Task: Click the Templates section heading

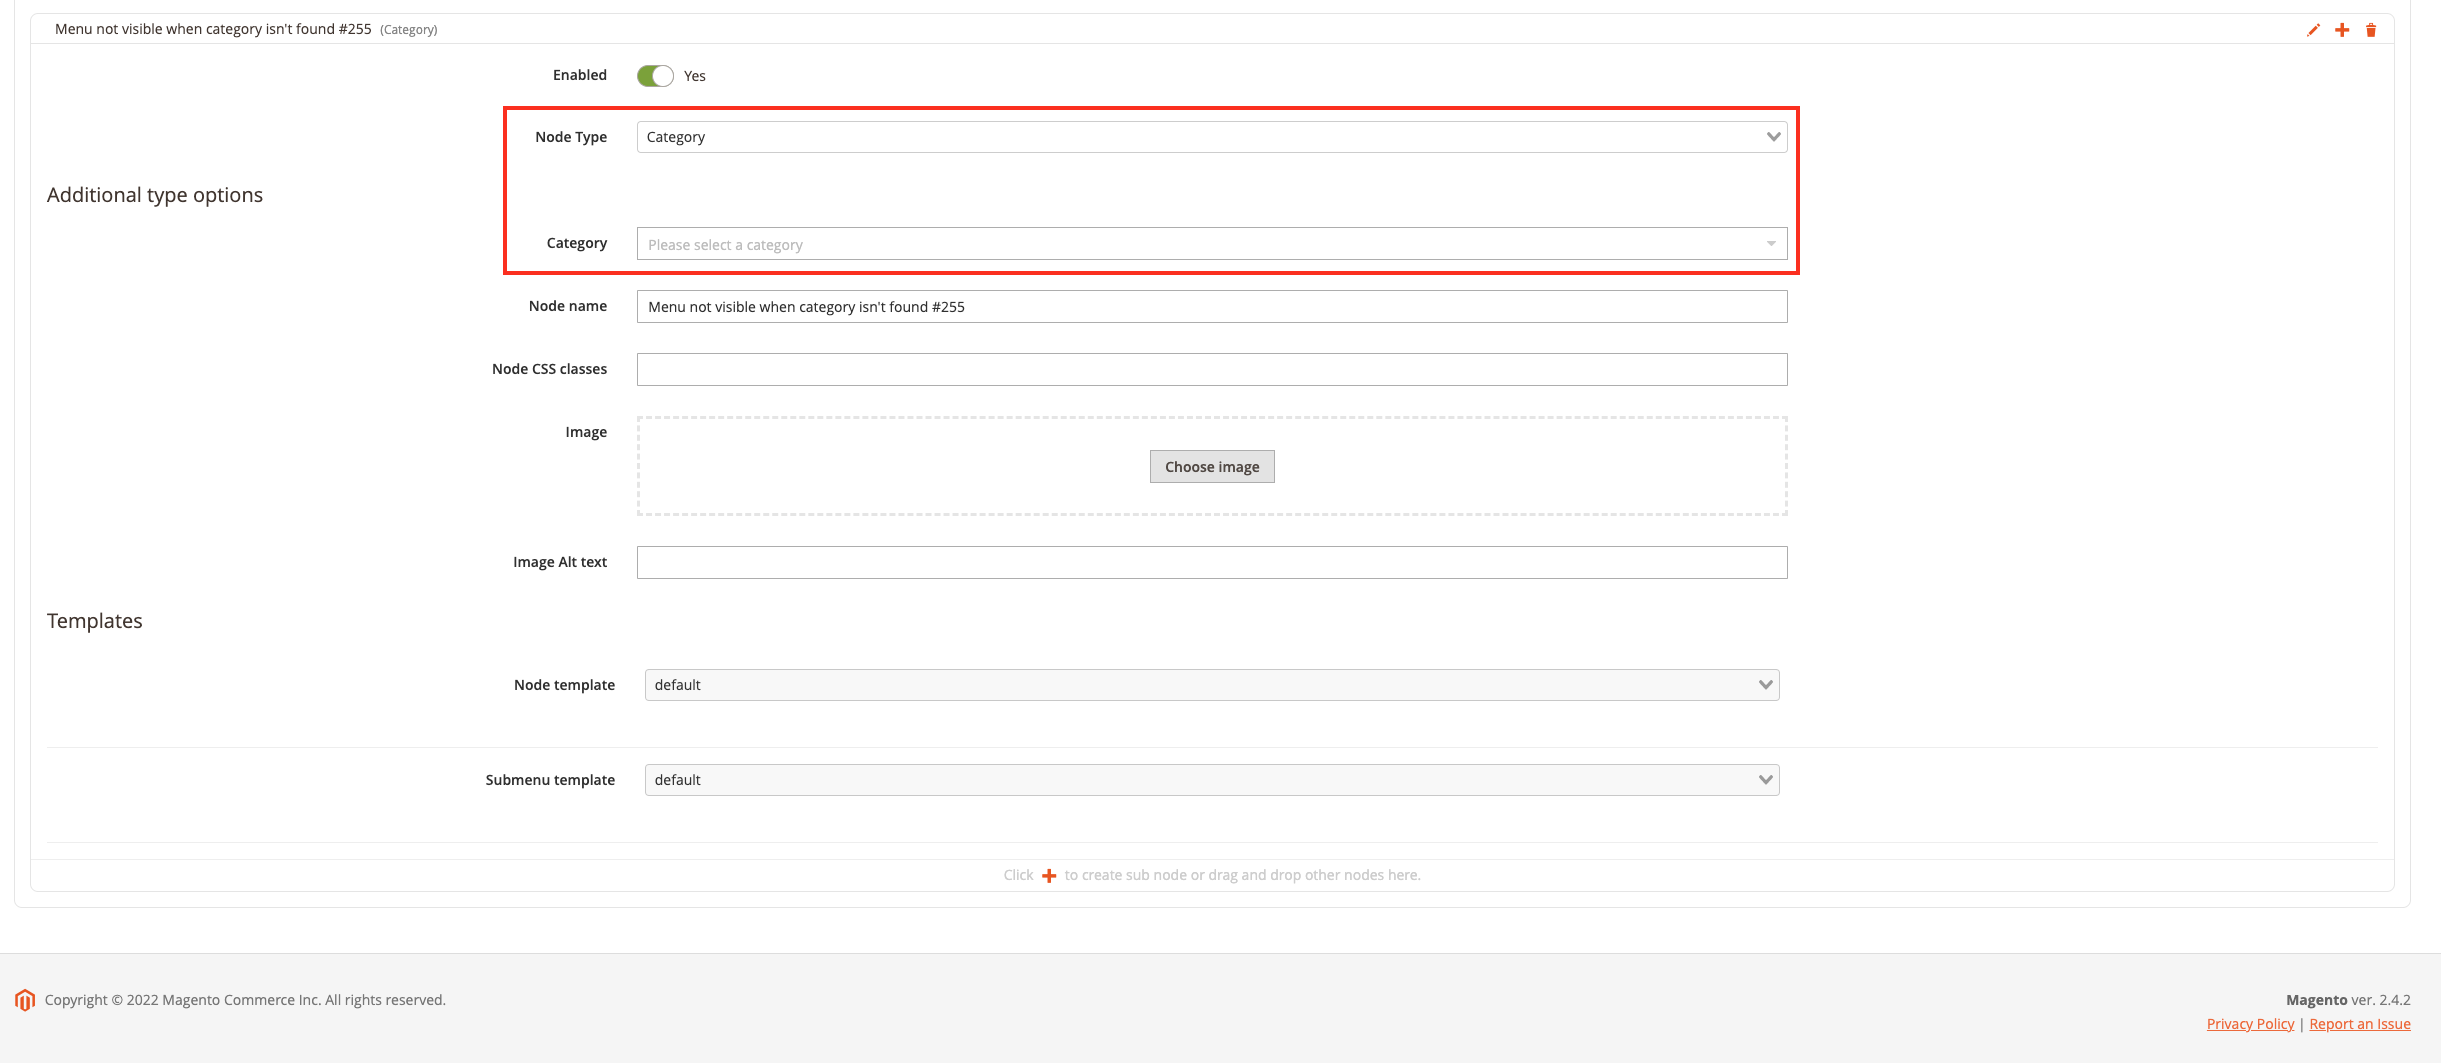Action: click(94, 620)
